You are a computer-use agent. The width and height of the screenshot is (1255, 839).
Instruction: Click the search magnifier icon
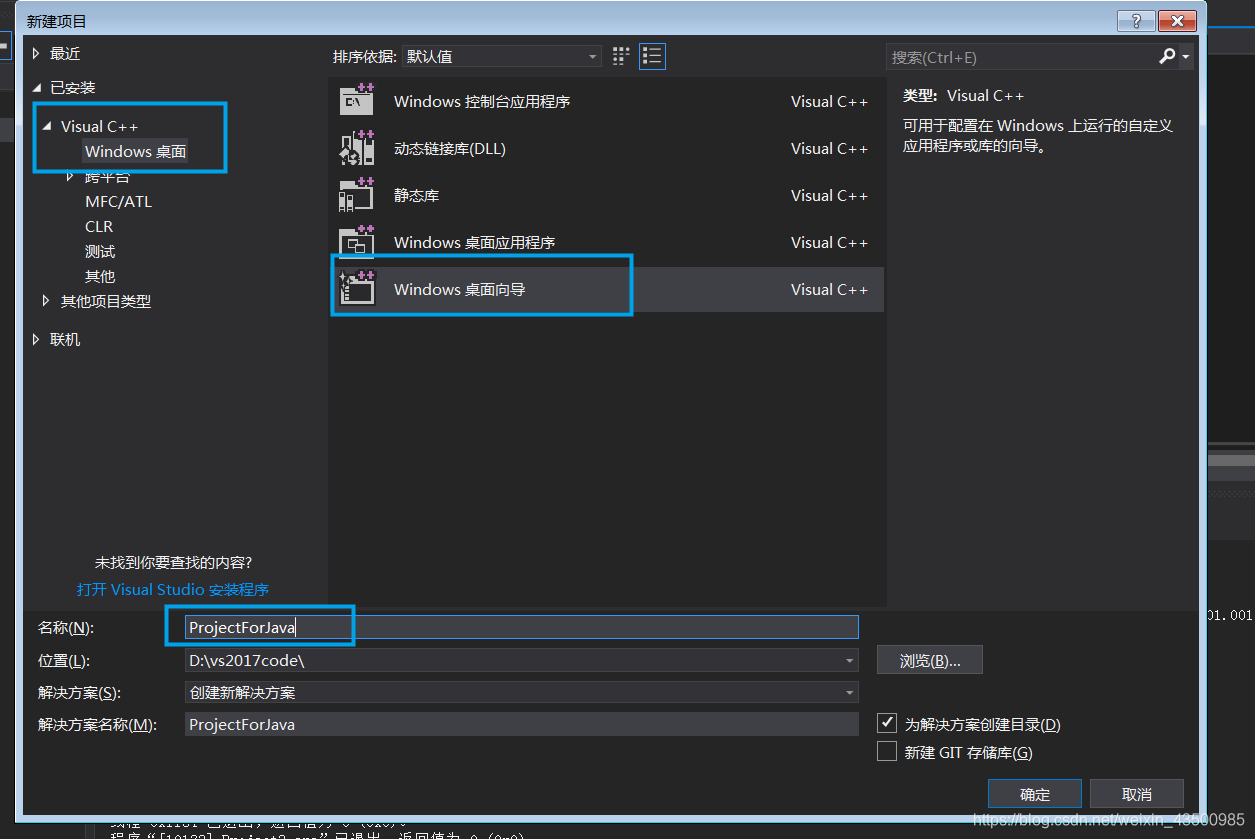point(1167,57)
